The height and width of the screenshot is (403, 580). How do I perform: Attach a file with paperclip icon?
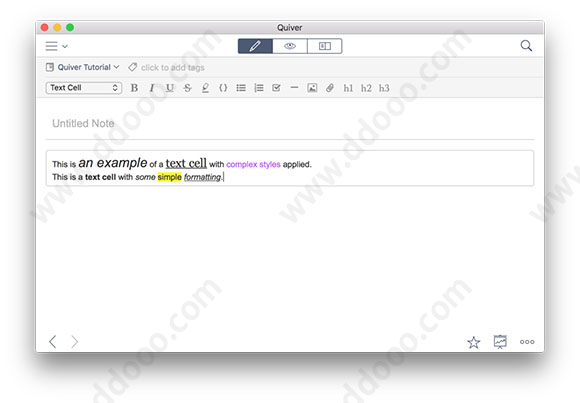pos(330,88)
